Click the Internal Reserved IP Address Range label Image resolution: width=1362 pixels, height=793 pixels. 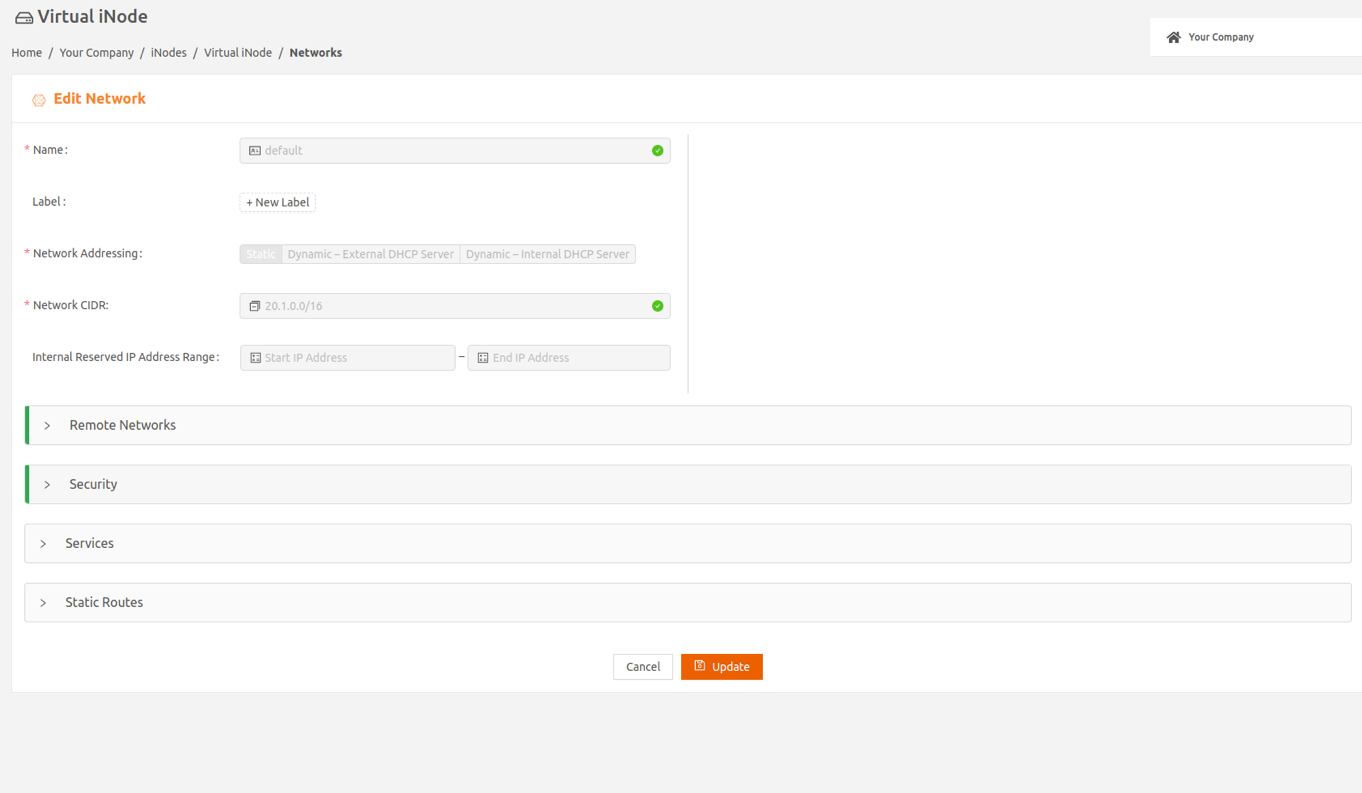(126, 357)
